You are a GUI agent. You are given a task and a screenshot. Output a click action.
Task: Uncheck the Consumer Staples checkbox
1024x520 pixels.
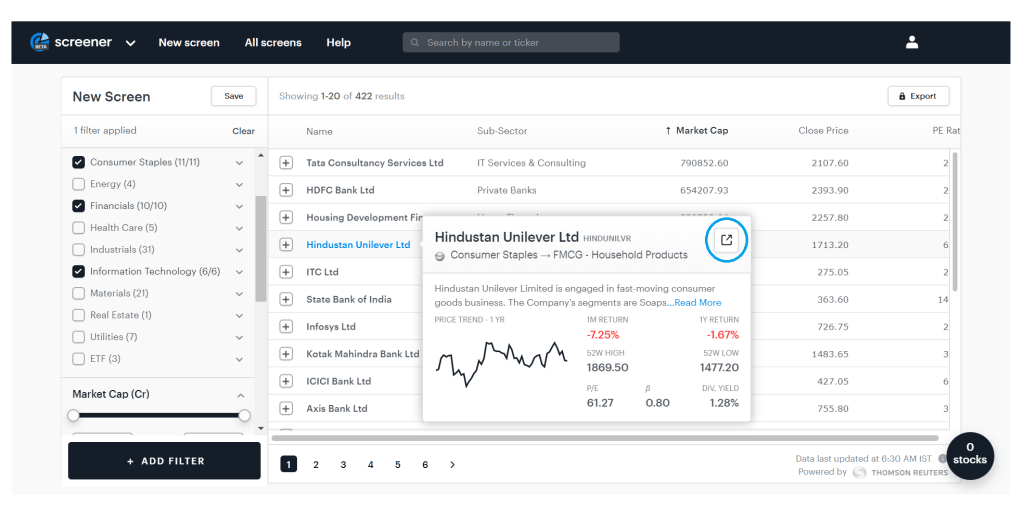coord(78,163)
